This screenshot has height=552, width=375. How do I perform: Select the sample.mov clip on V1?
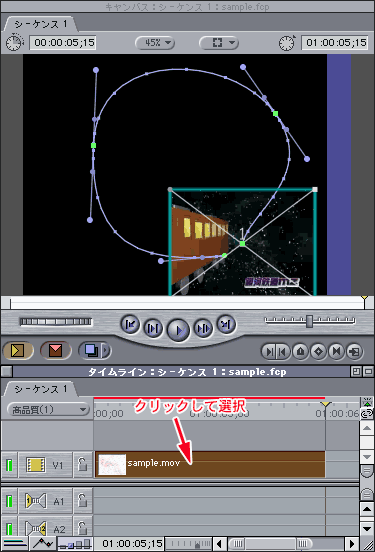pos(210,464)
